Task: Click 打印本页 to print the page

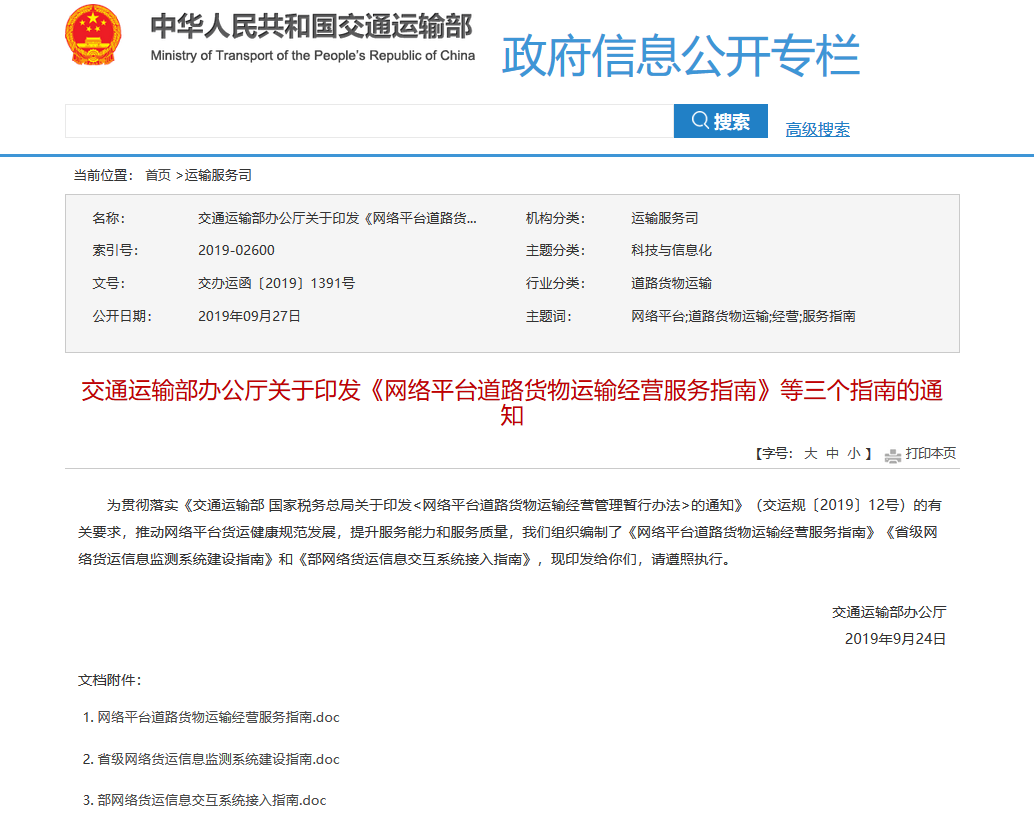Action: pyautogui.click(x=932, y=453)
